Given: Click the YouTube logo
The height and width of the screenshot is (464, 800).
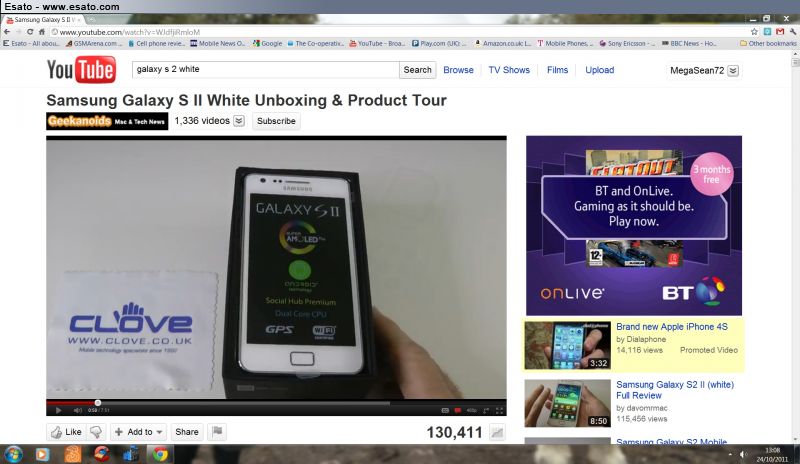Looking at the screenshot, I should click(82, 70).
